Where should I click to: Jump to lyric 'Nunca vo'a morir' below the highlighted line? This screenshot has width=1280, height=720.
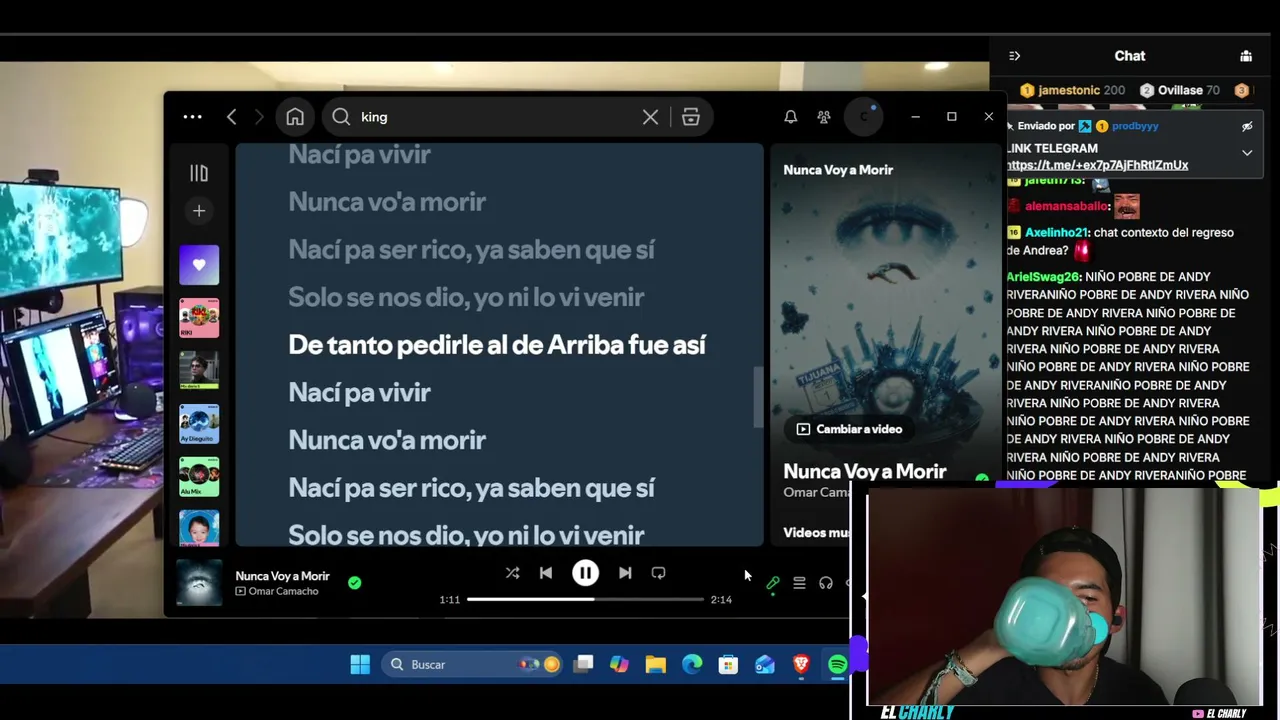(387, 440)
